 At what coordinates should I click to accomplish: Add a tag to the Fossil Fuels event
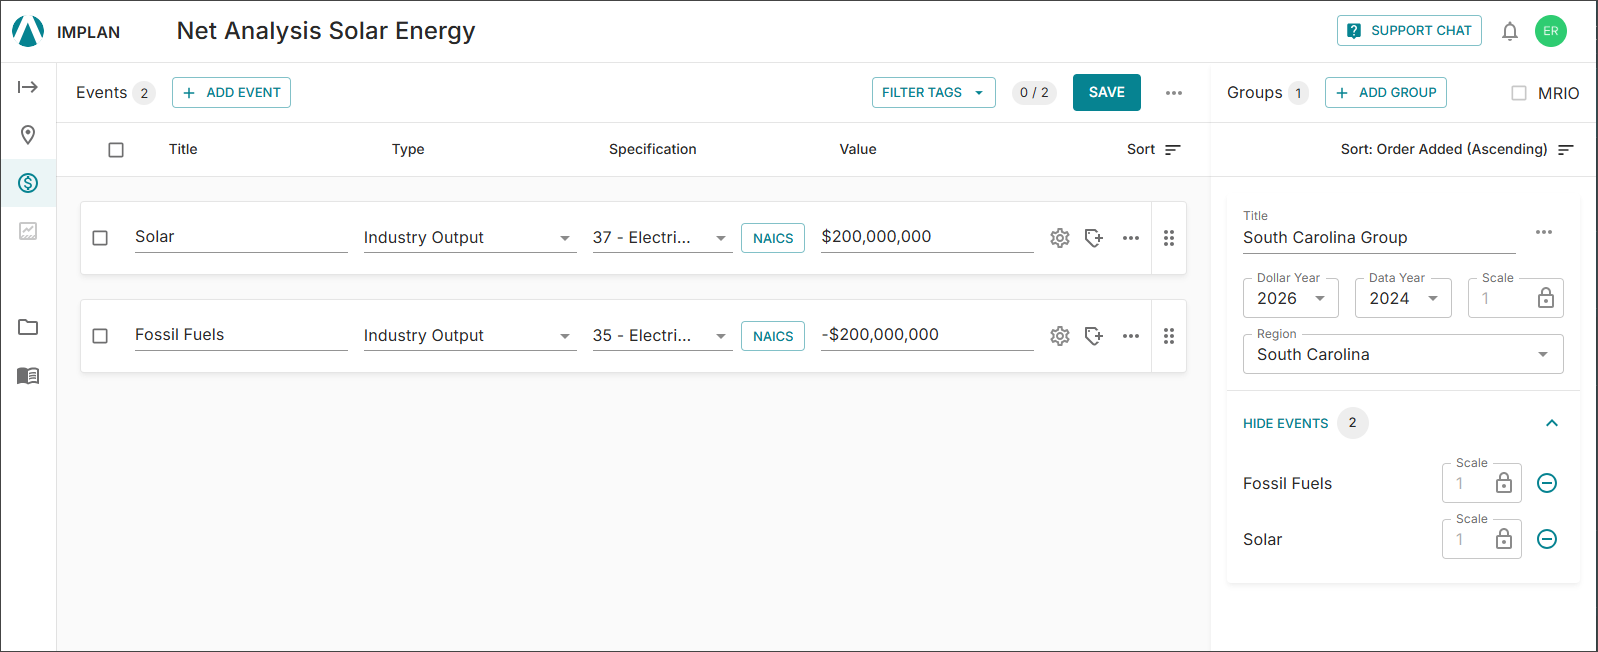[1094, 336]
